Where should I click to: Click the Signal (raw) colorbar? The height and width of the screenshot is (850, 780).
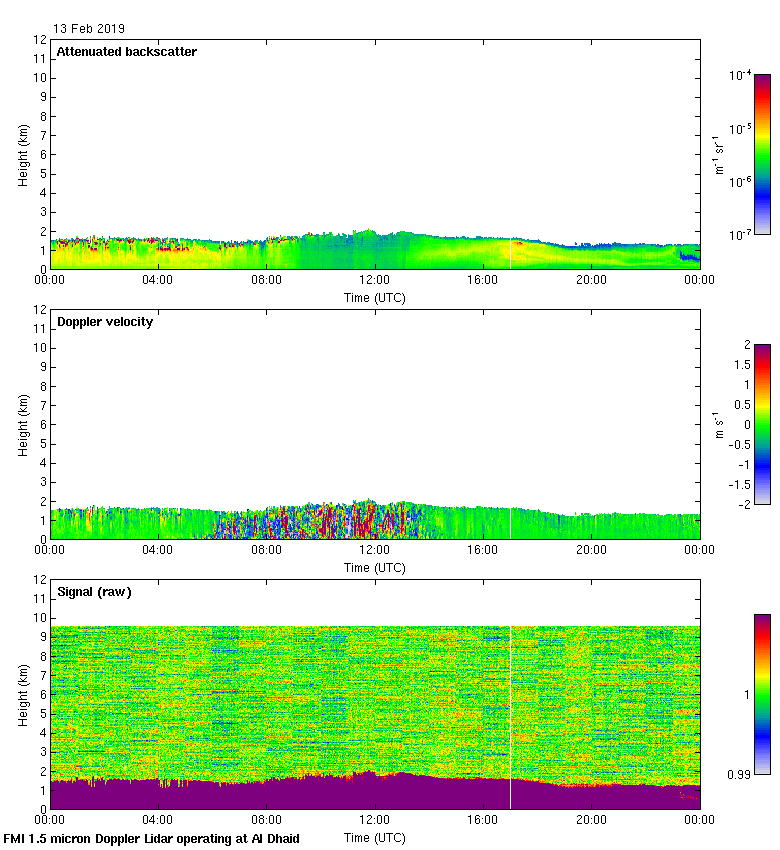762,694
